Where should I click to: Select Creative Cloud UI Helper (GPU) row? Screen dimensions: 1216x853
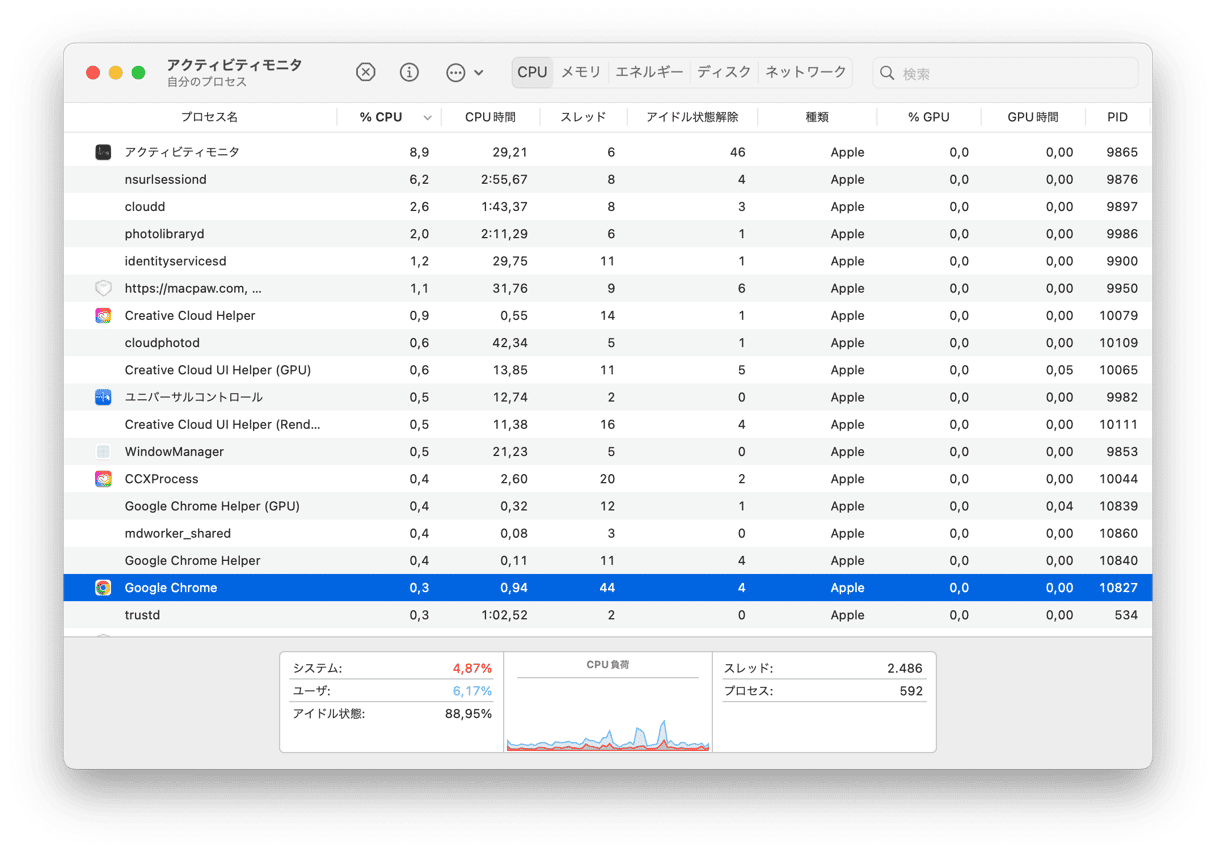pyautogui.click(x=608, y=370)
